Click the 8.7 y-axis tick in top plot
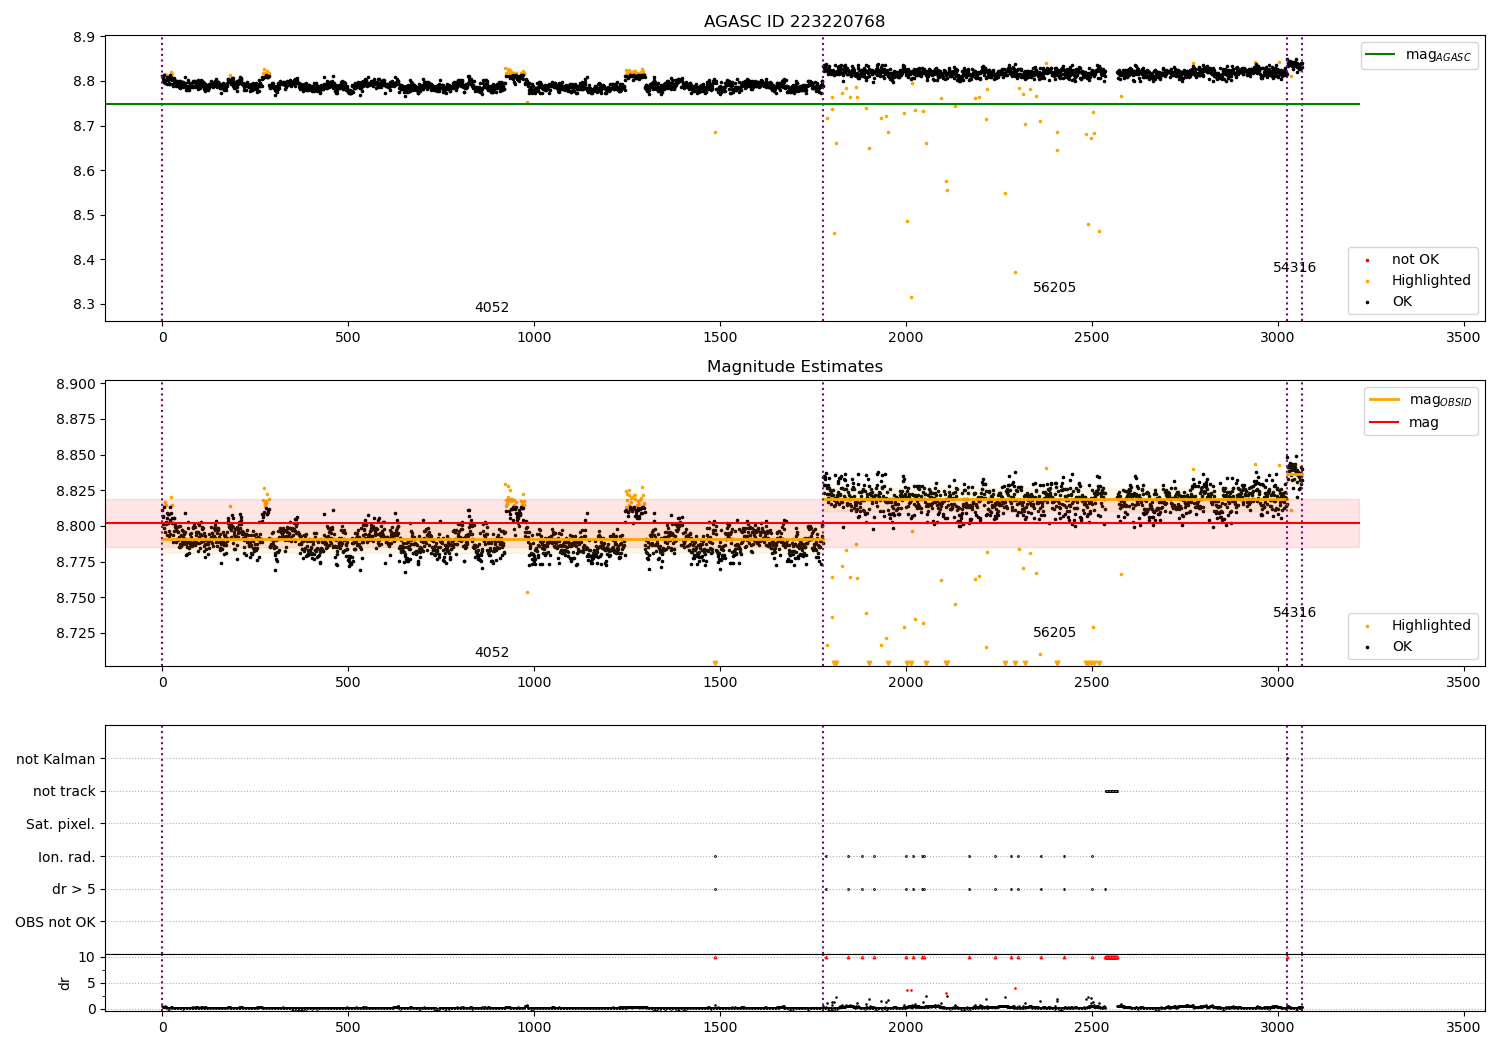This screenshot has width=1500, height=1050. [x=84, y=126]
